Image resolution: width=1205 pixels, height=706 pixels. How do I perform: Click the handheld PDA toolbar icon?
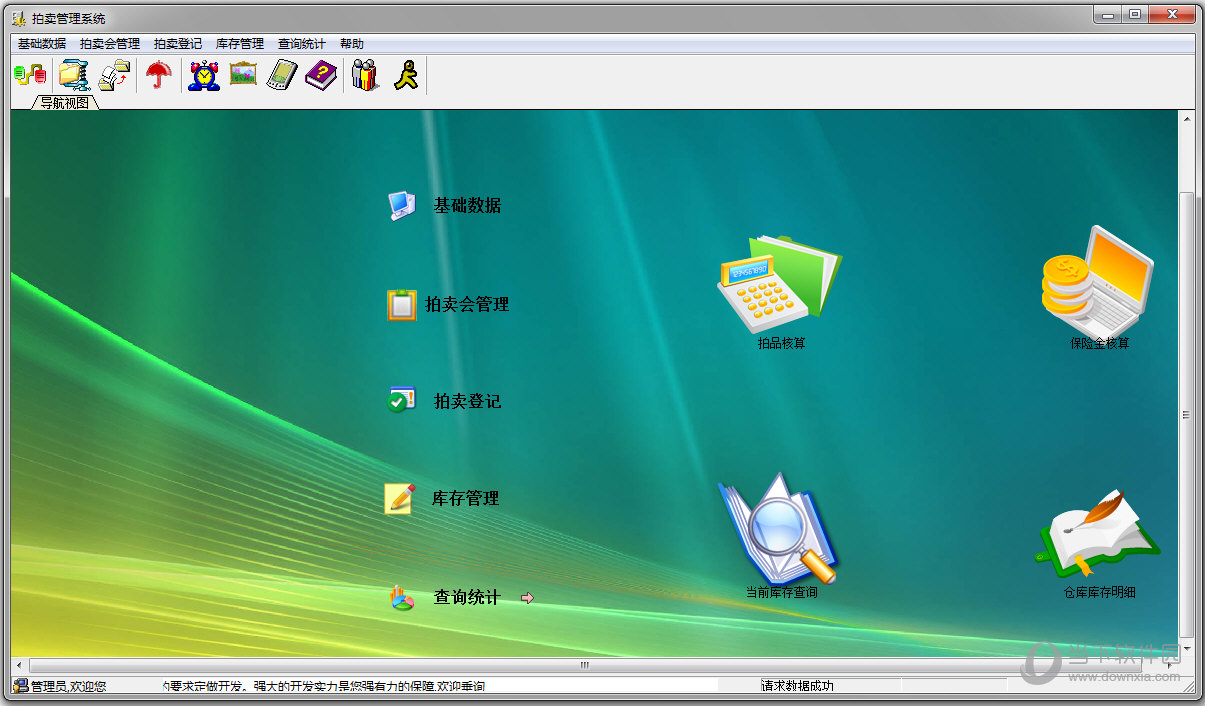[283, 75]
